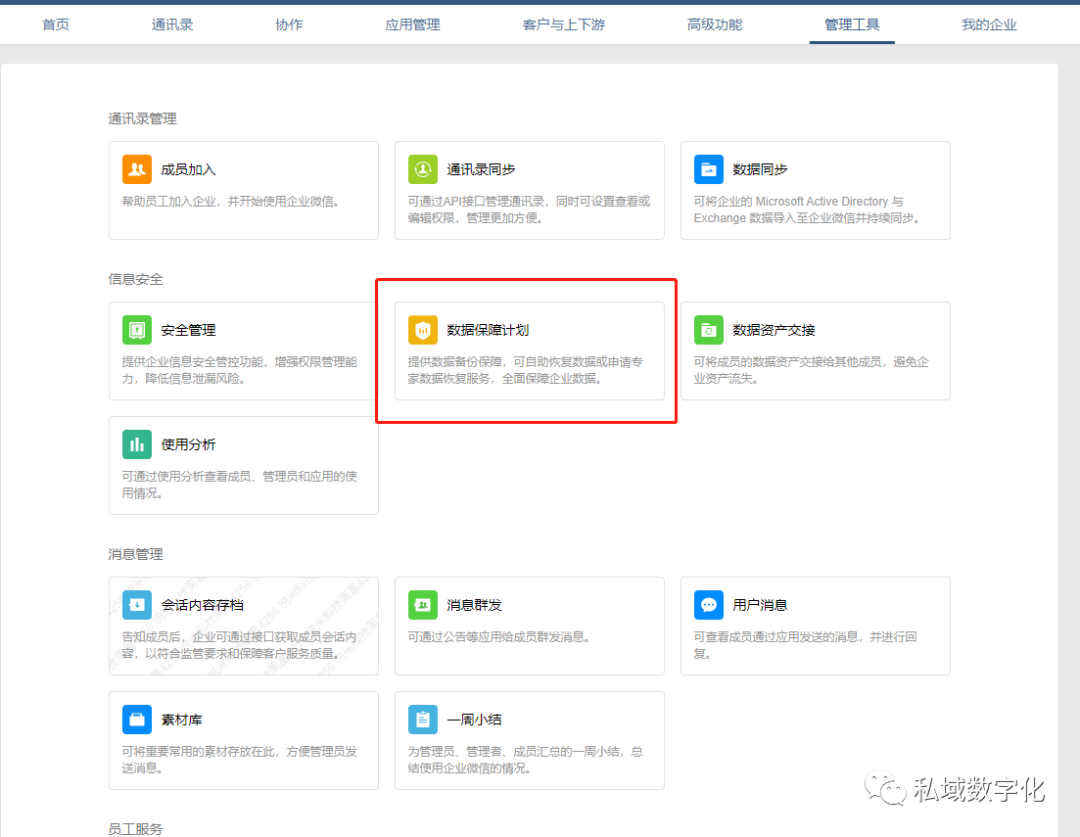
Task: Click the 通讯录同步 green icon
Action: pos(423,169)
